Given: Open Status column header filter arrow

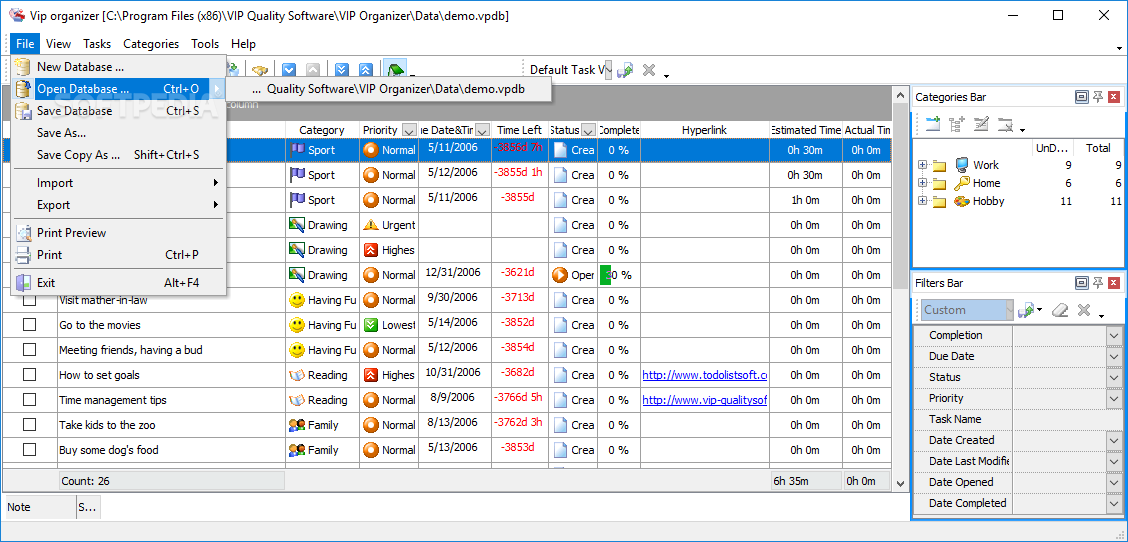Looking at the screenshot, I should 588,130.
